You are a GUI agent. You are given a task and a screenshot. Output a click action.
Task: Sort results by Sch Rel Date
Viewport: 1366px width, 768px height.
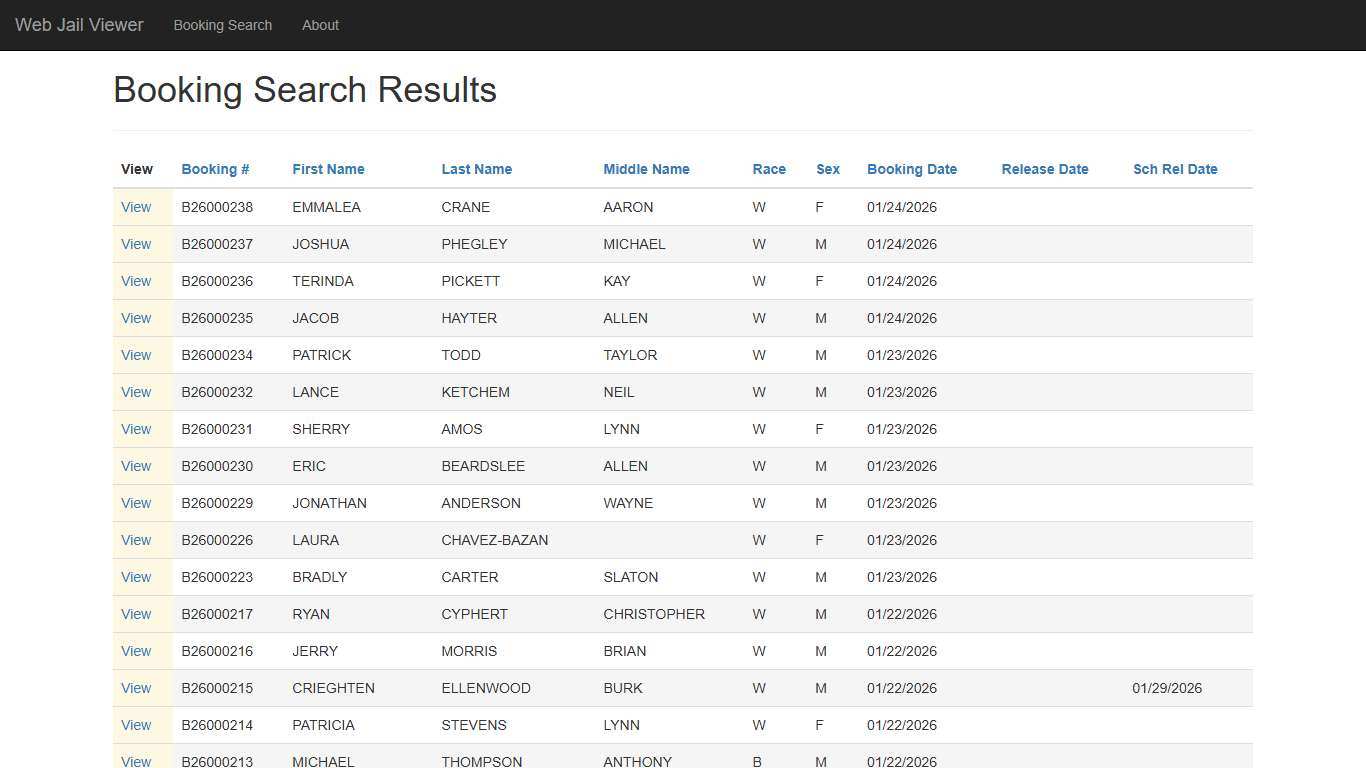pos(1175,169)
